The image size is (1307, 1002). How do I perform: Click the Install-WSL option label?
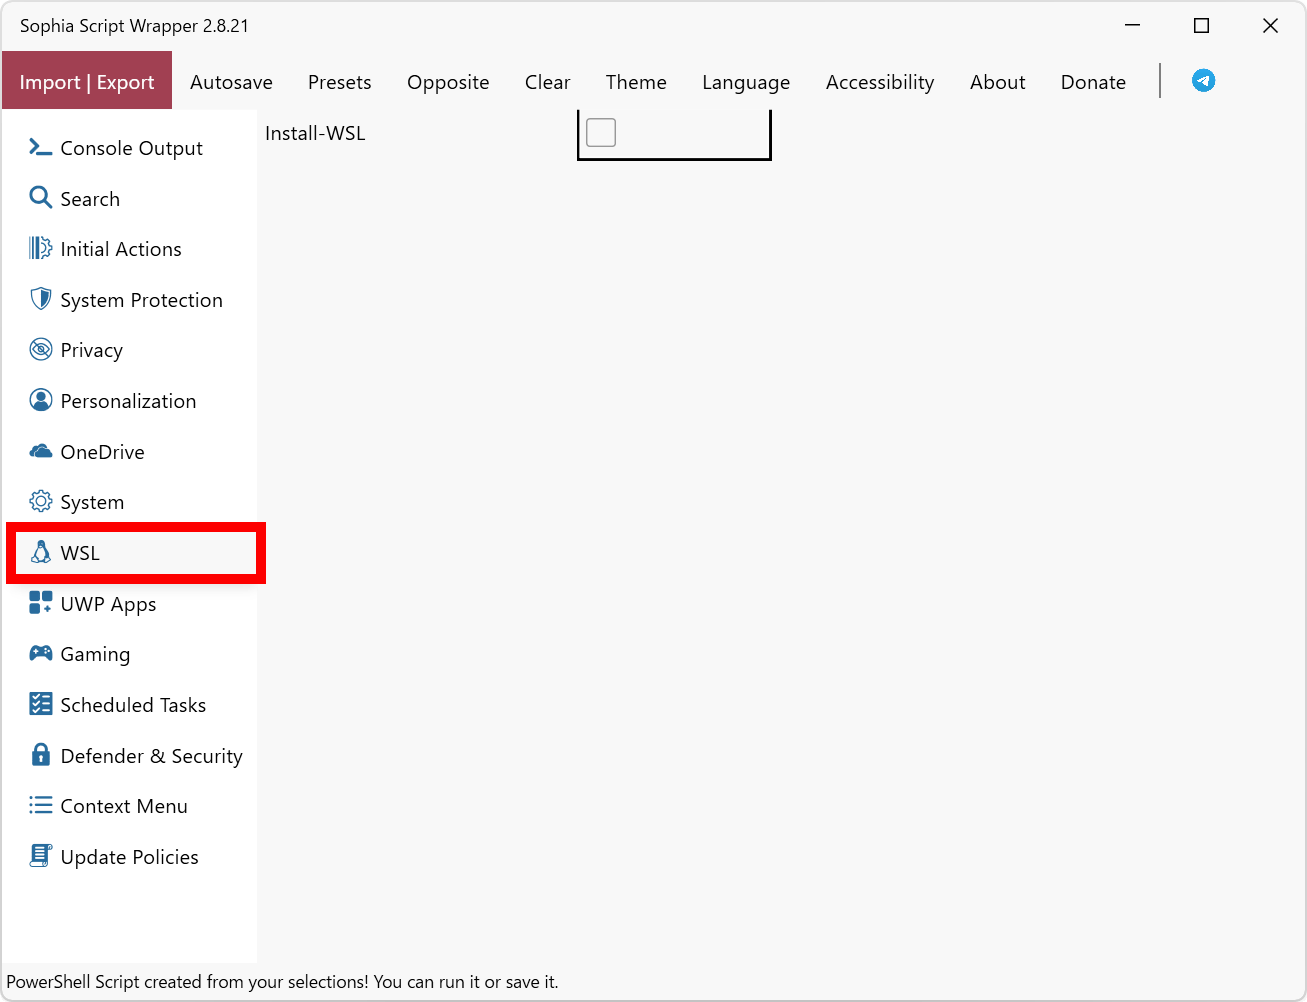(x=315, y=133)
